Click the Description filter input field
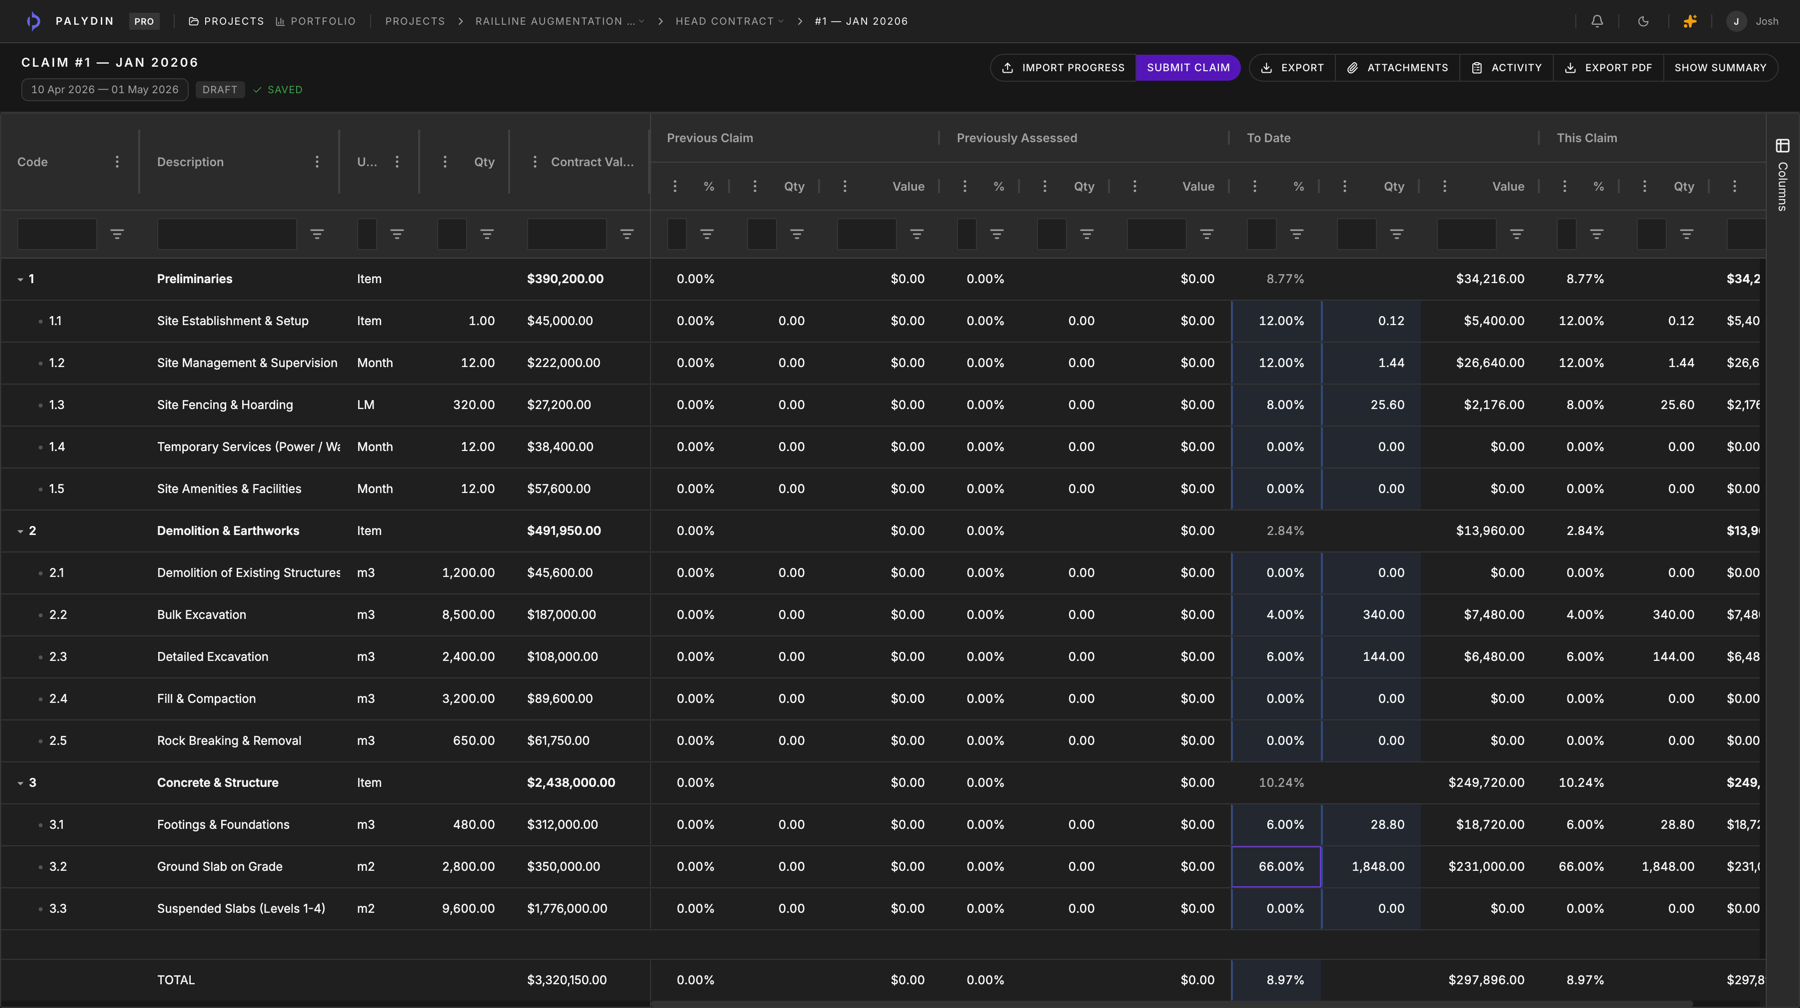Screen dimensions: 1800x1008 (227, 234)
